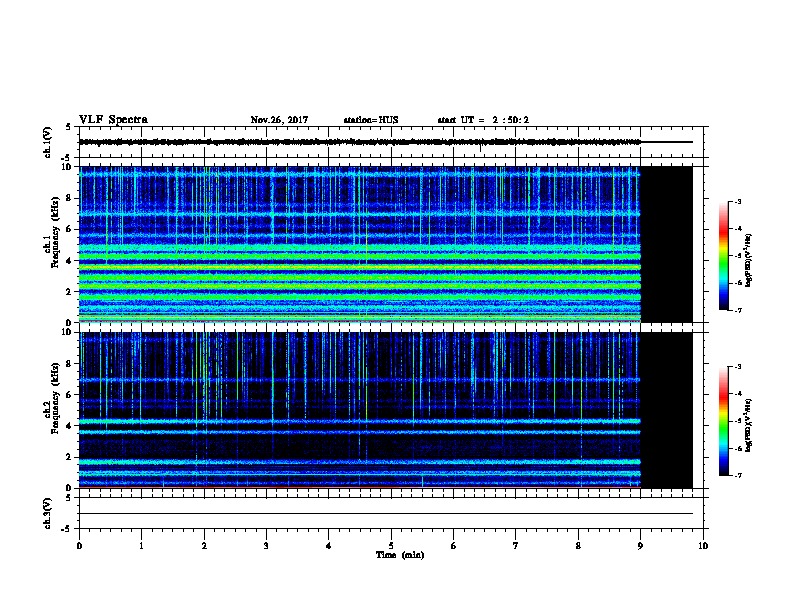
Task: Click the ch.1 color bar 'log(PSD)' label
Action: point(749,261)
